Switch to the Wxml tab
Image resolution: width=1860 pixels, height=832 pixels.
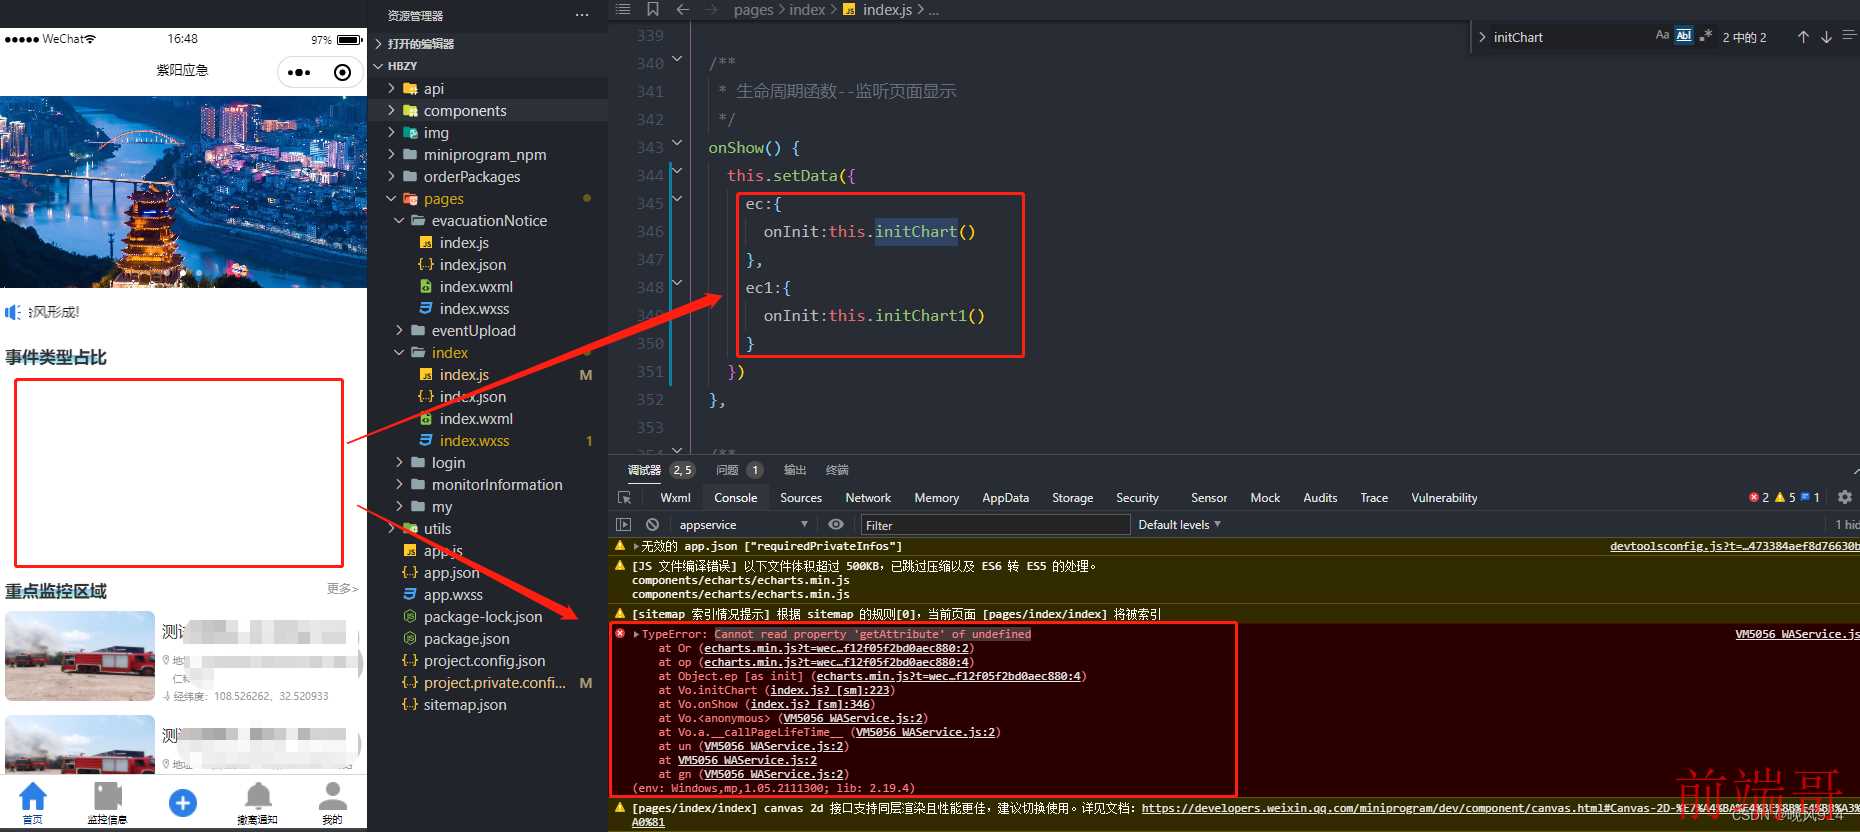[675, 497]
